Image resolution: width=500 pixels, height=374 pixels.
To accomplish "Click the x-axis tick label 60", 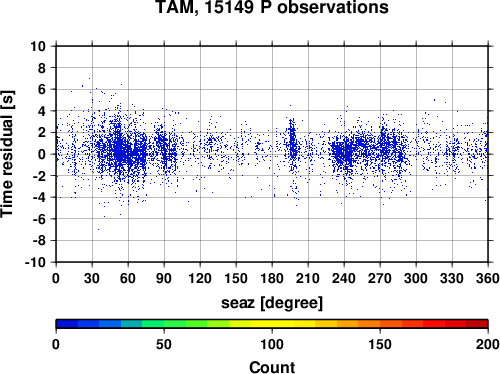I will point(128,278).
